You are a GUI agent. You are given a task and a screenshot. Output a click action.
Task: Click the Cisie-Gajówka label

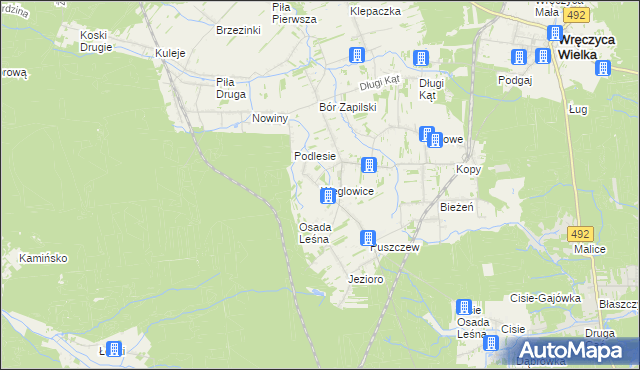coord(545,298)
